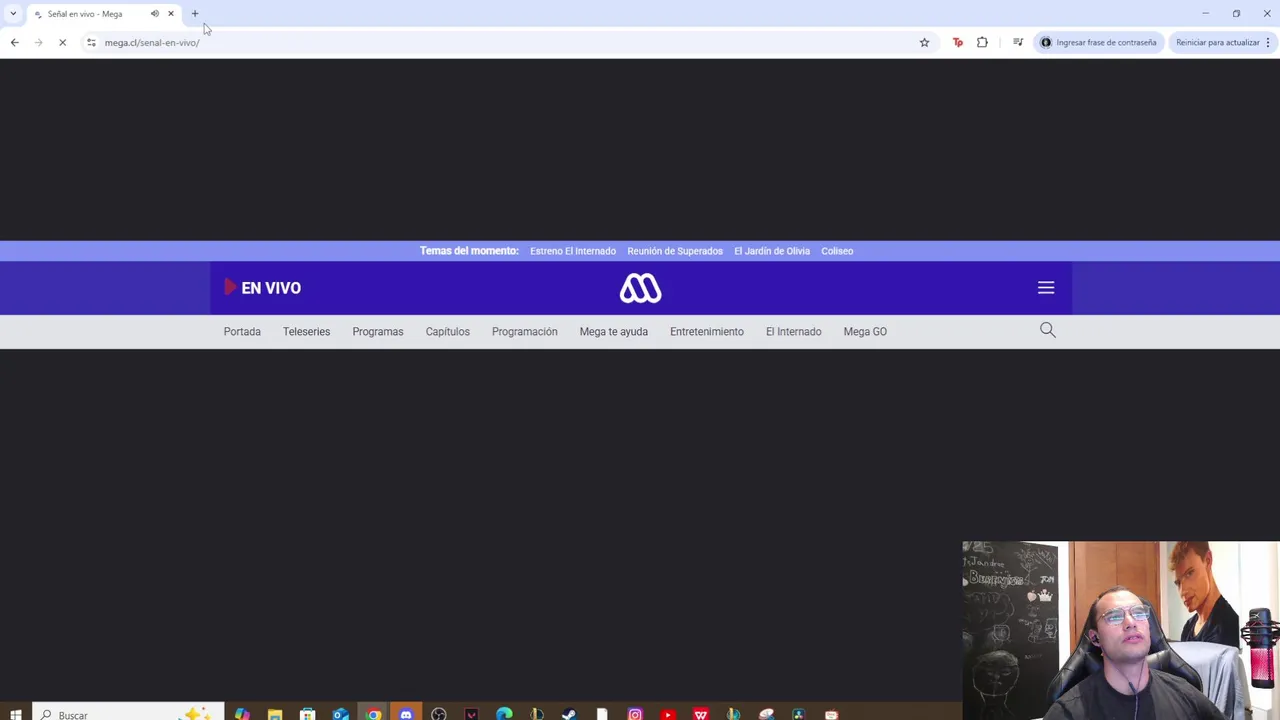1280x720 pixels.
Task: Open the Programas menu item
Action: pos(378,332)
